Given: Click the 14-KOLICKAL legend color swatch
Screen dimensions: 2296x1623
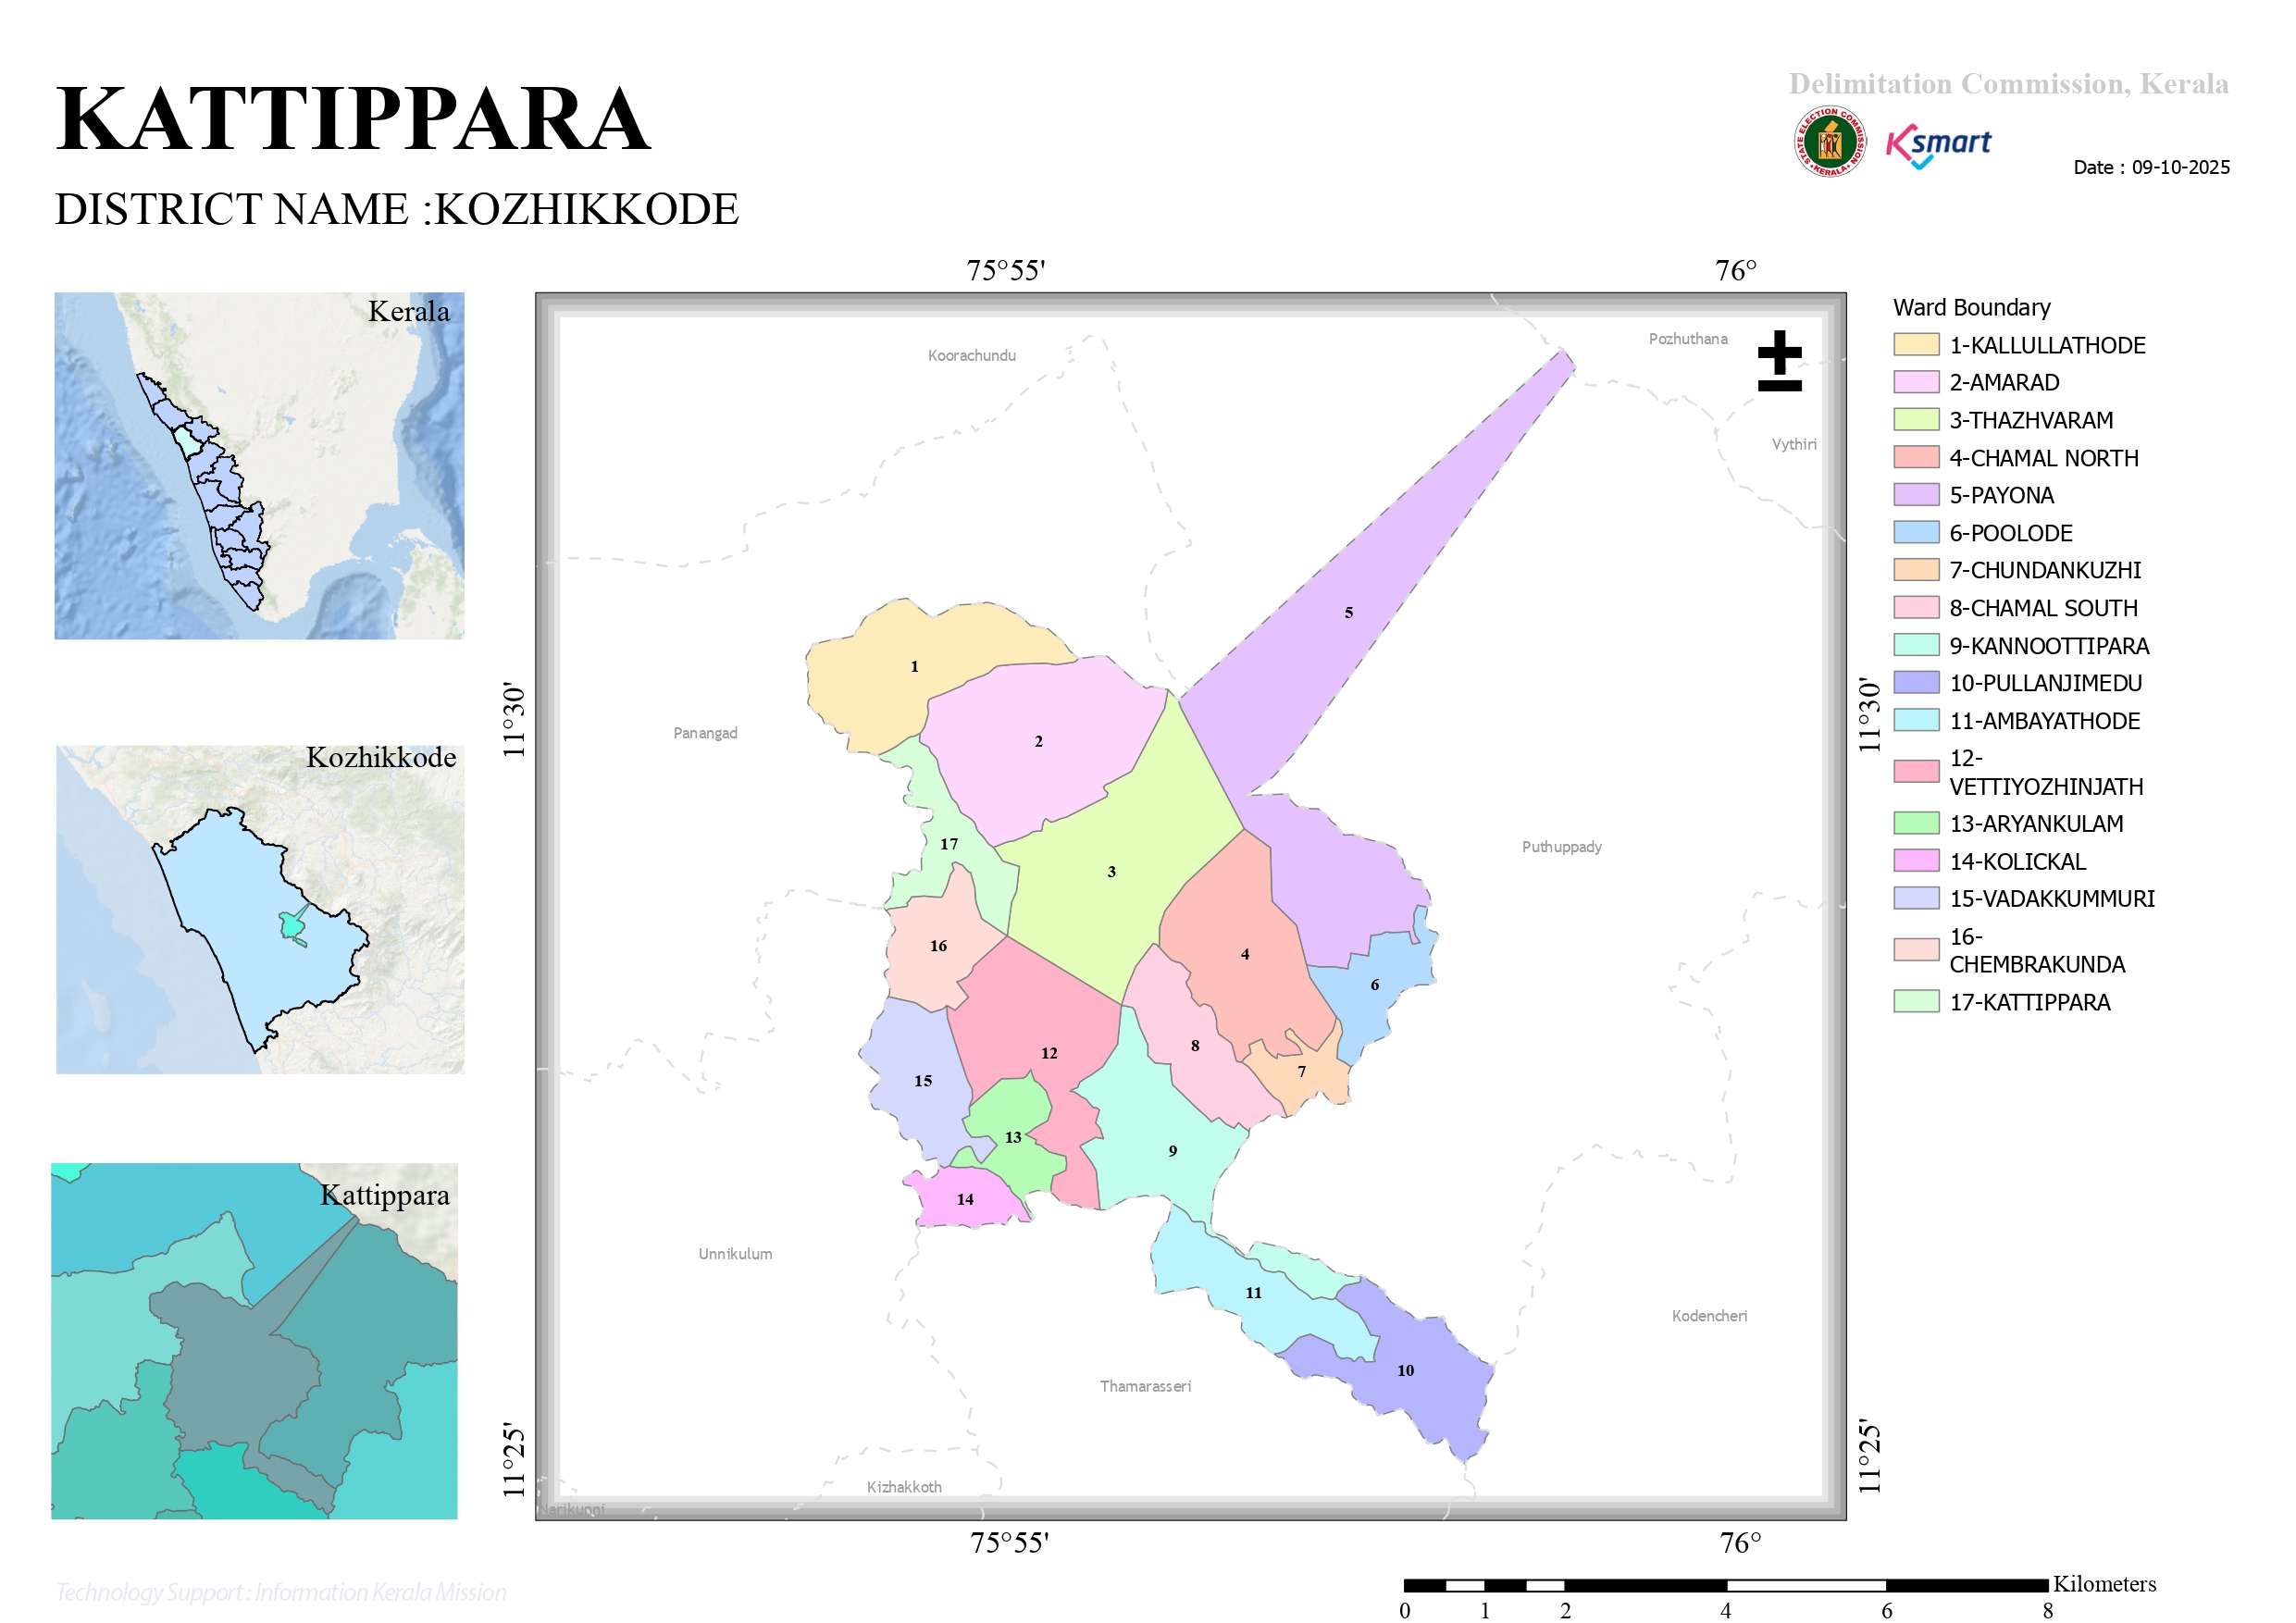Looking at the screenshot, I should coord(1916,861).
